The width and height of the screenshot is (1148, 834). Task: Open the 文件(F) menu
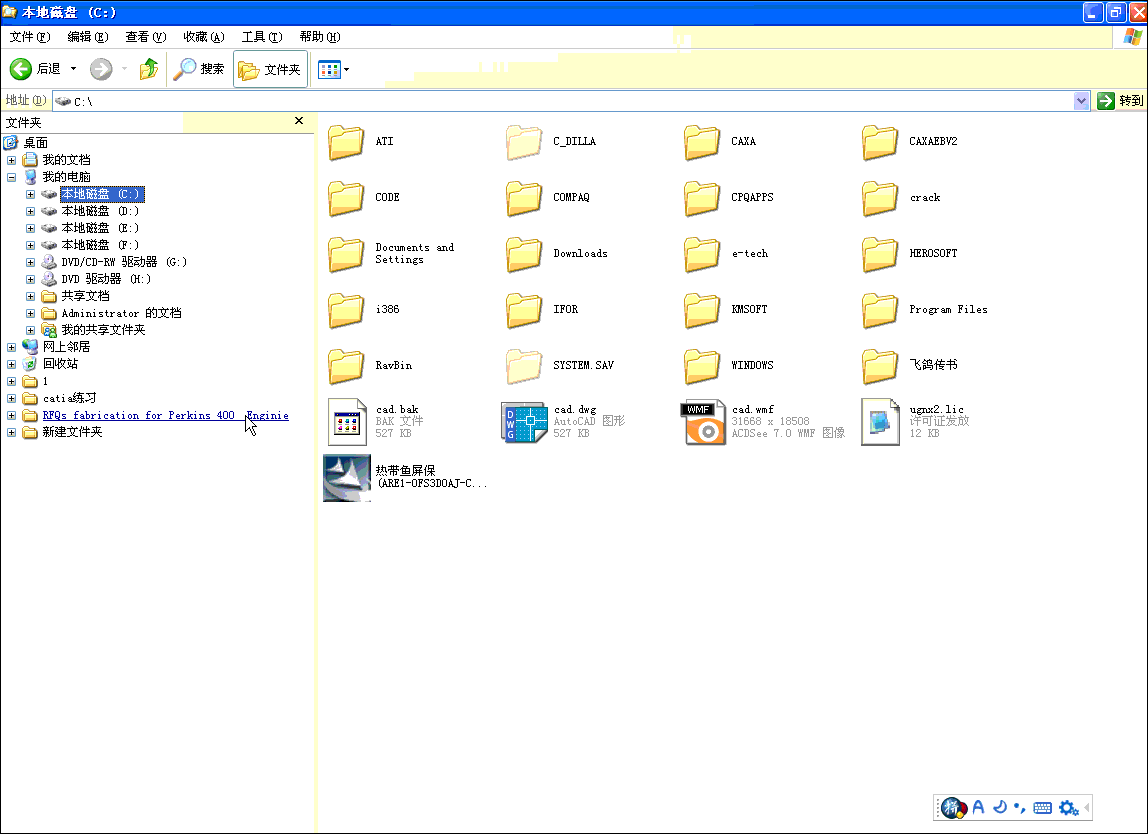pos(30,37)
